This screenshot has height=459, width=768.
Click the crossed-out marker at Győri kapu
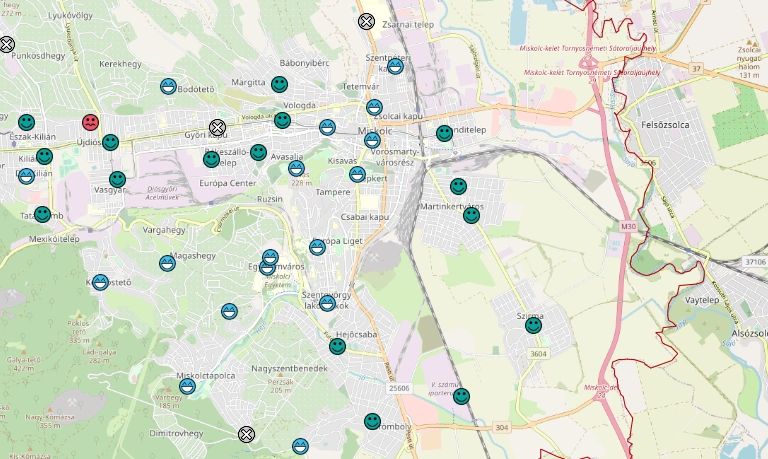pos(217,127)
